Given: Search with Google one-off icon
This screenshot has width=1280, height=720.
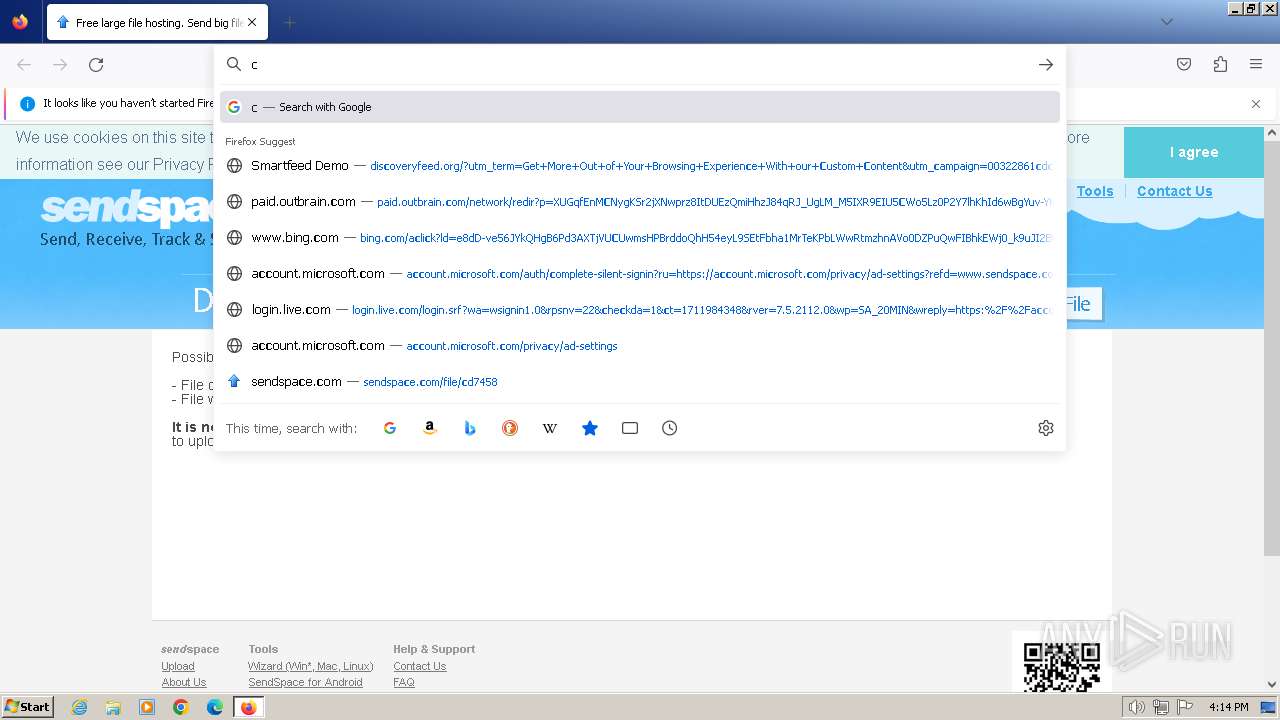Looking at the screenshot, I should click(x=390, y=428).
